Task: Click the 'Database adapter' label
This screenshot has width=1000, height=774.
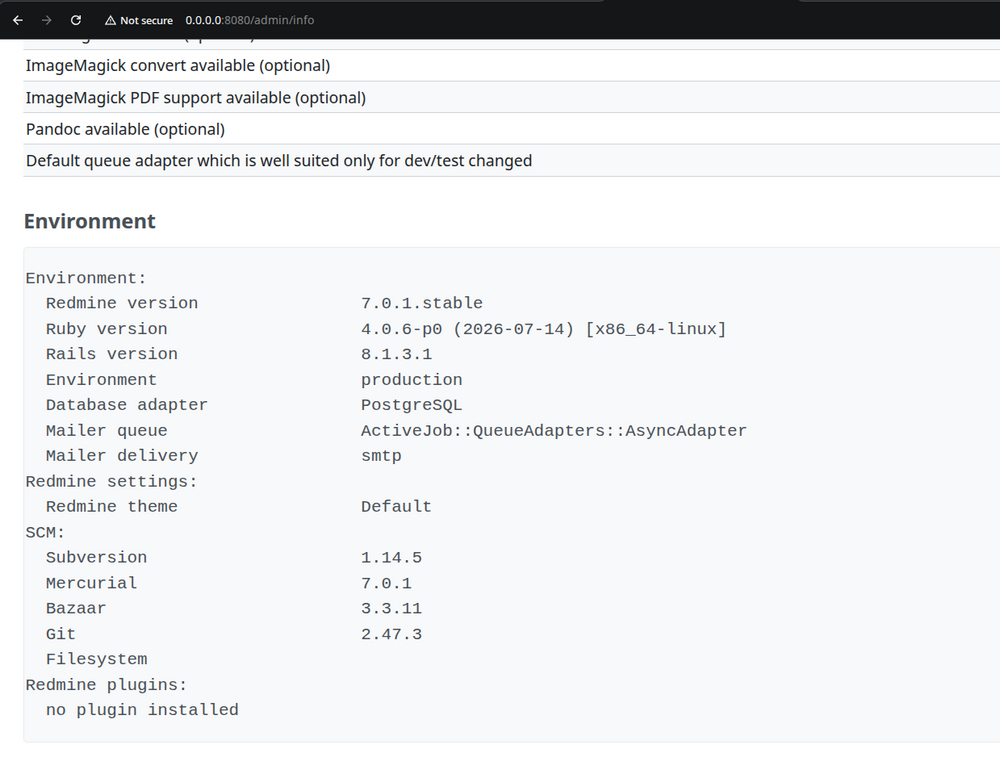Action: click(x=127, y=405)
